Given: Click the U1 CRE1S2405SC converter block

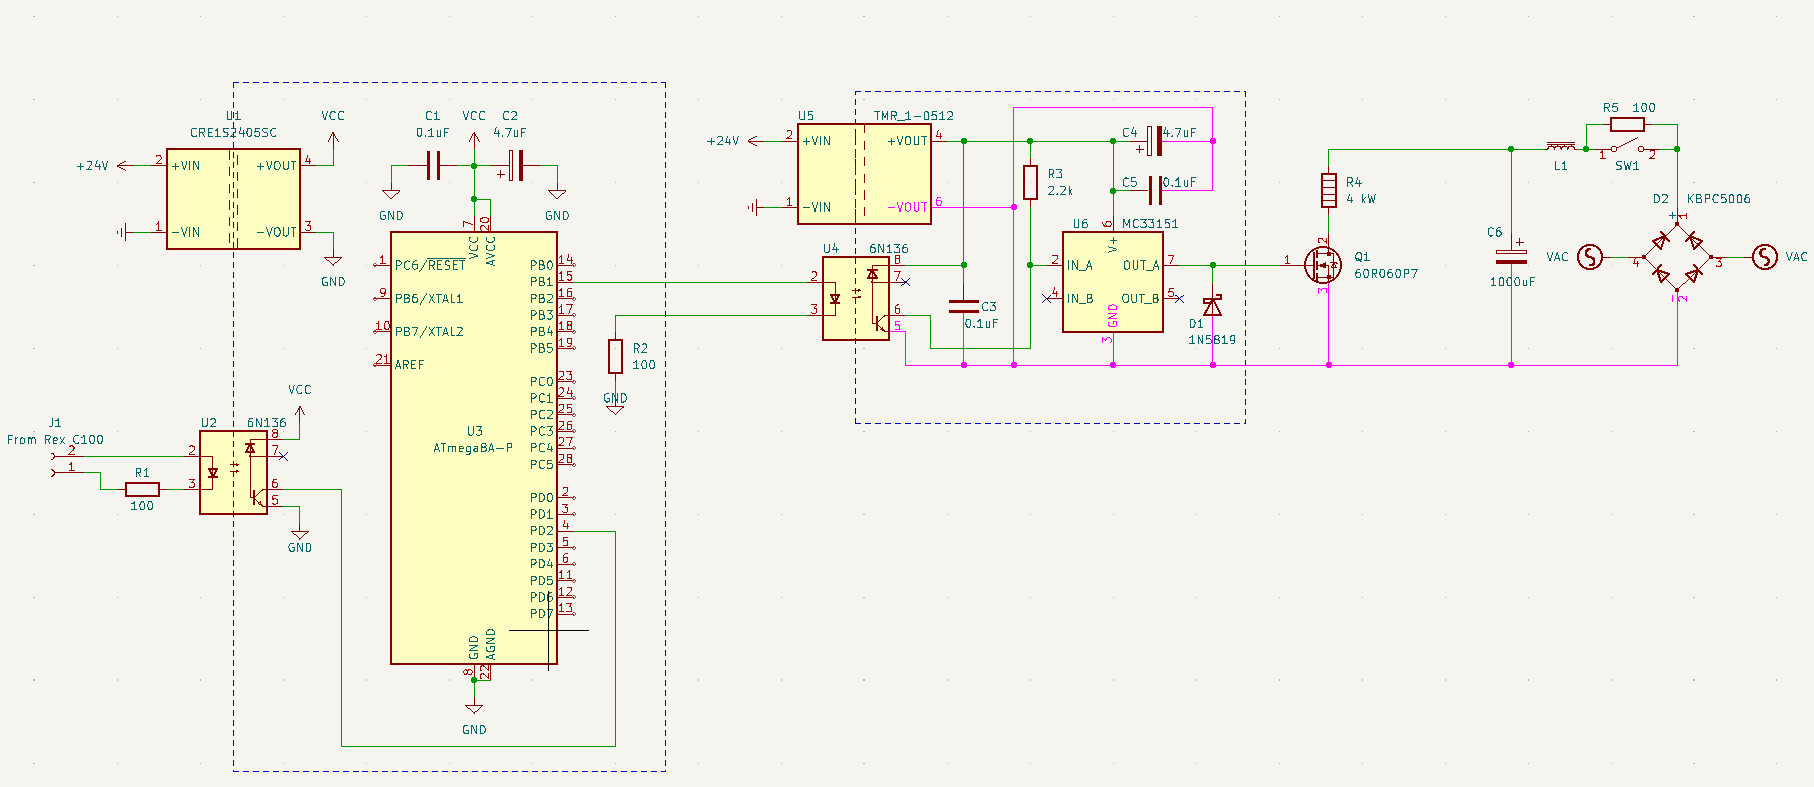Looking at the screenshot, I should (x=233, y=198).
